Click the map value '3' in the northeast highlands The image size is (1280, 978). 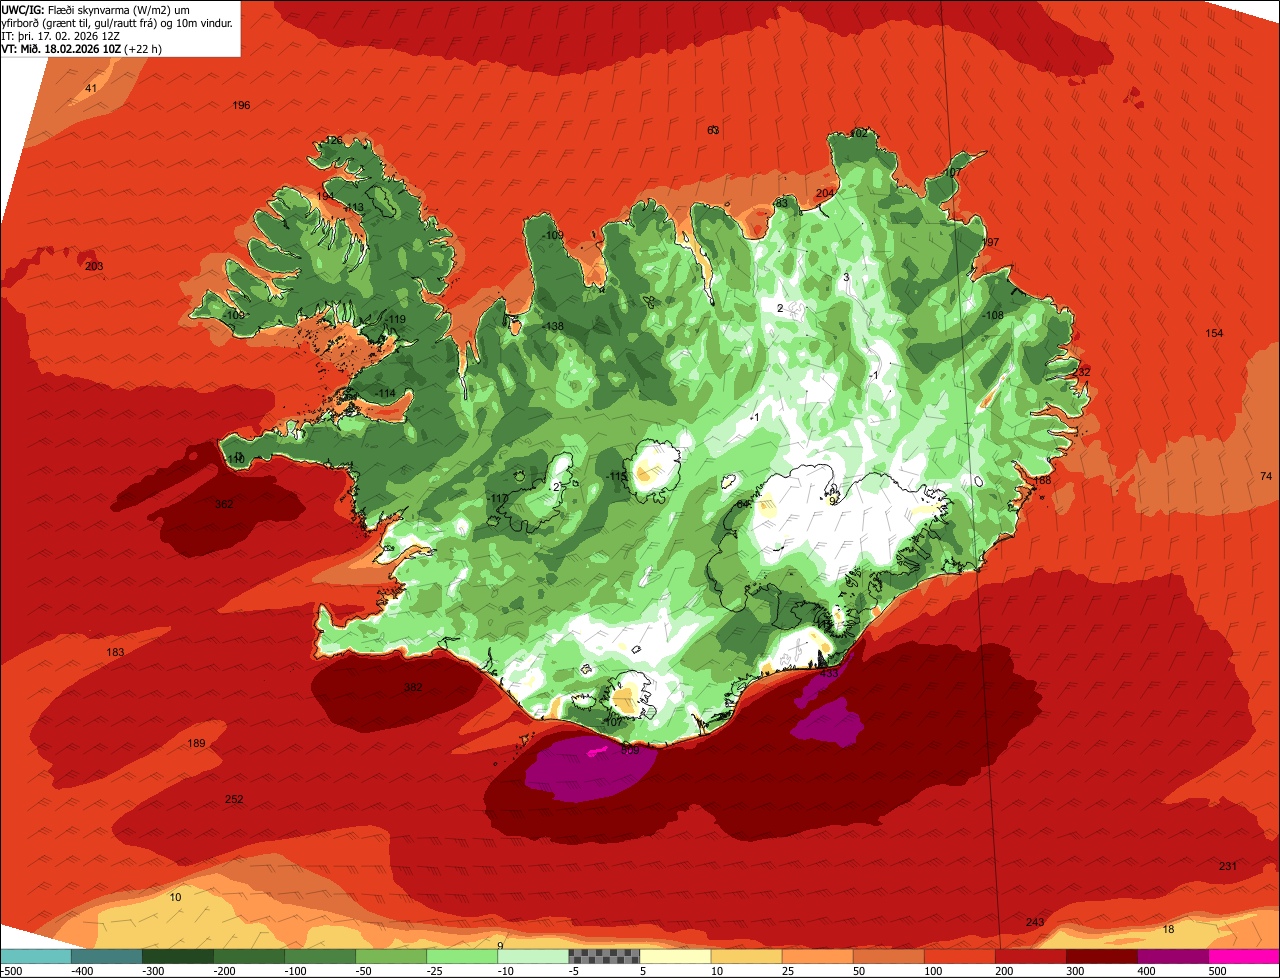[x=846, y=277]
